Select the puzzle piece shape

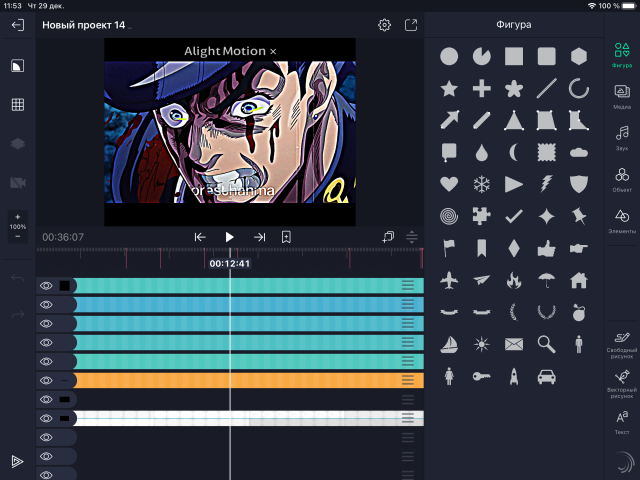[x=482, y=216]
